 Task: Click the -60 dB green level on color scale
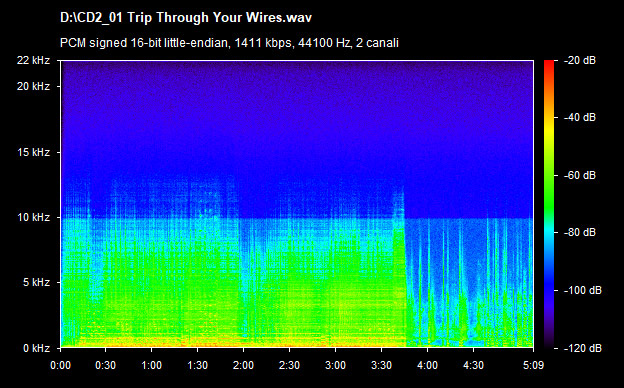pos(549,175)
